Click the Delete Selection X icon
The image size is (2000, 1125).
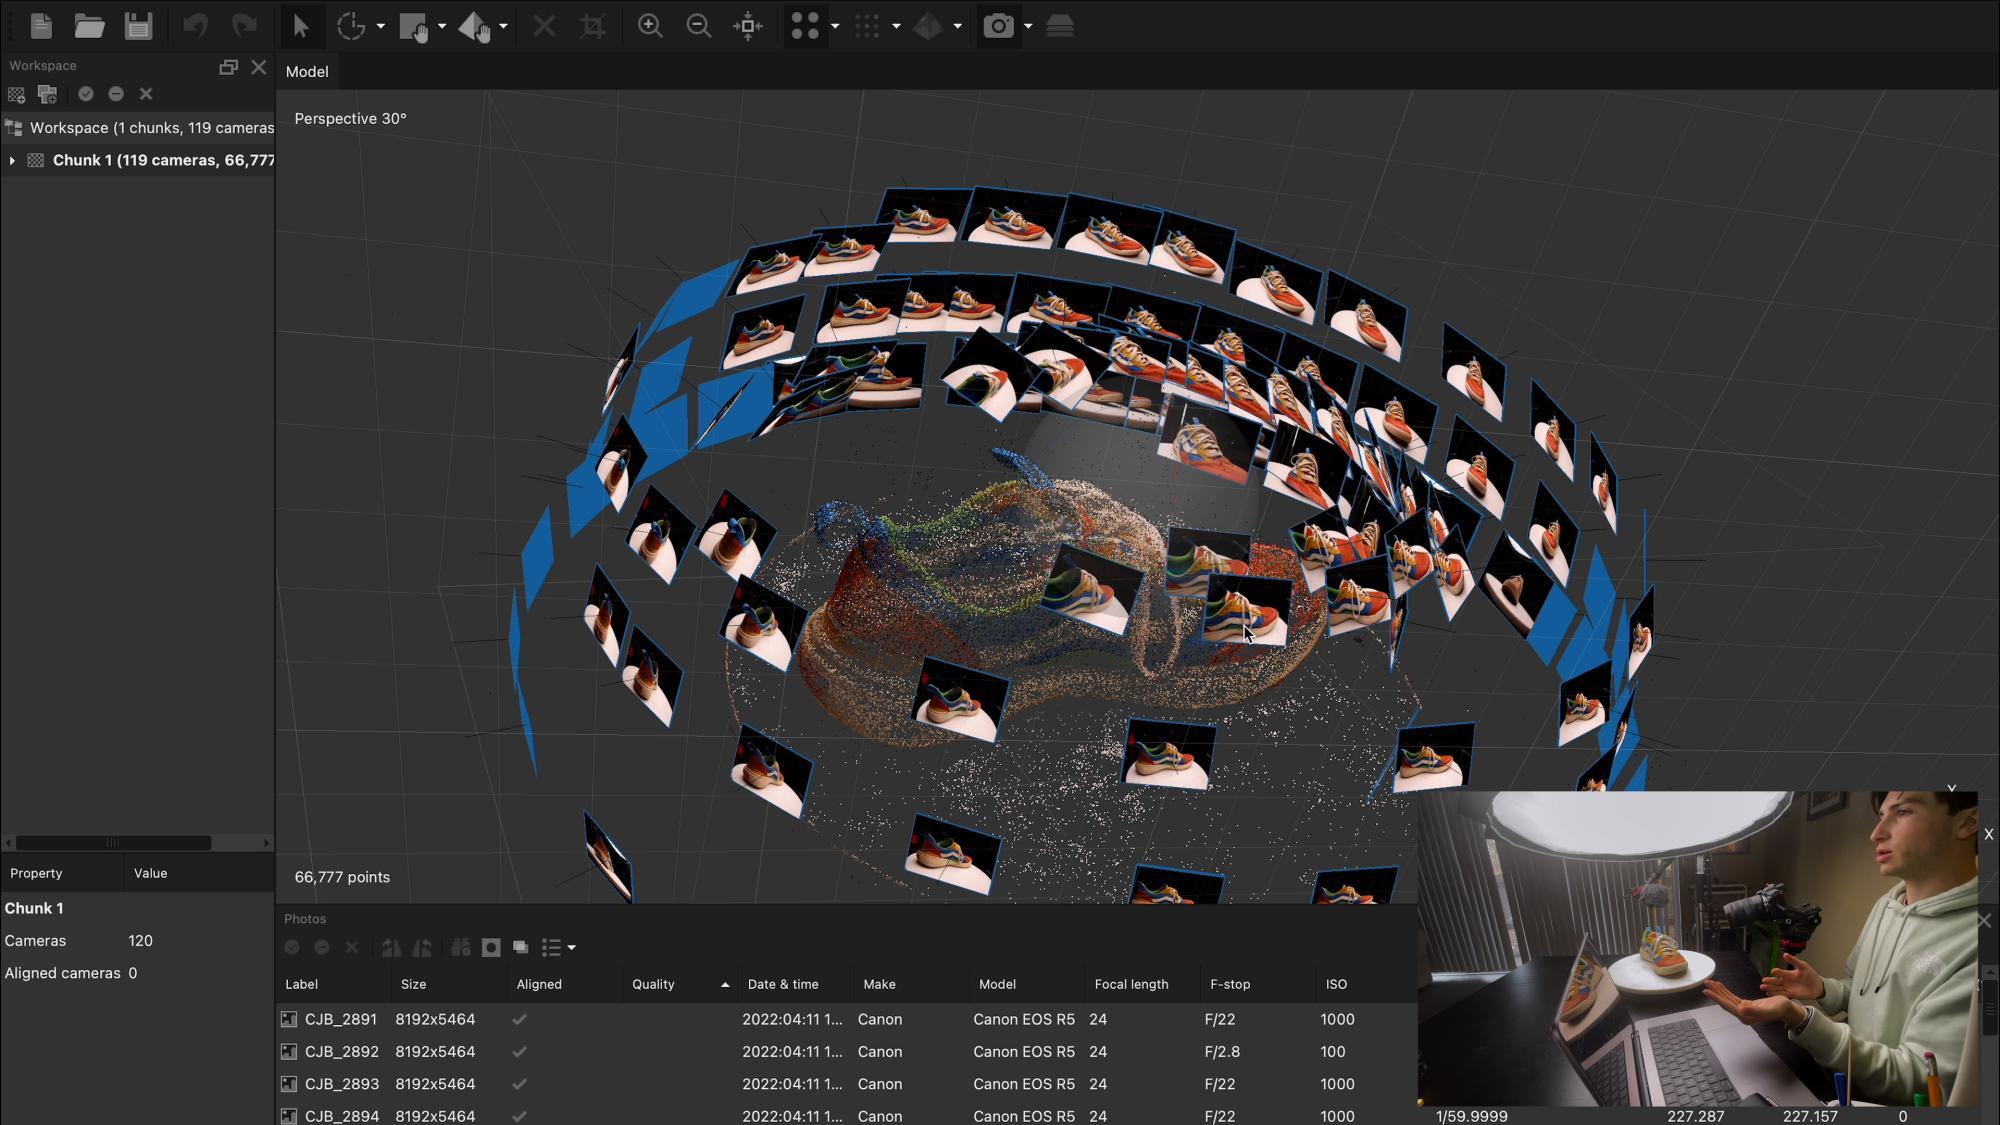[544, 26]
